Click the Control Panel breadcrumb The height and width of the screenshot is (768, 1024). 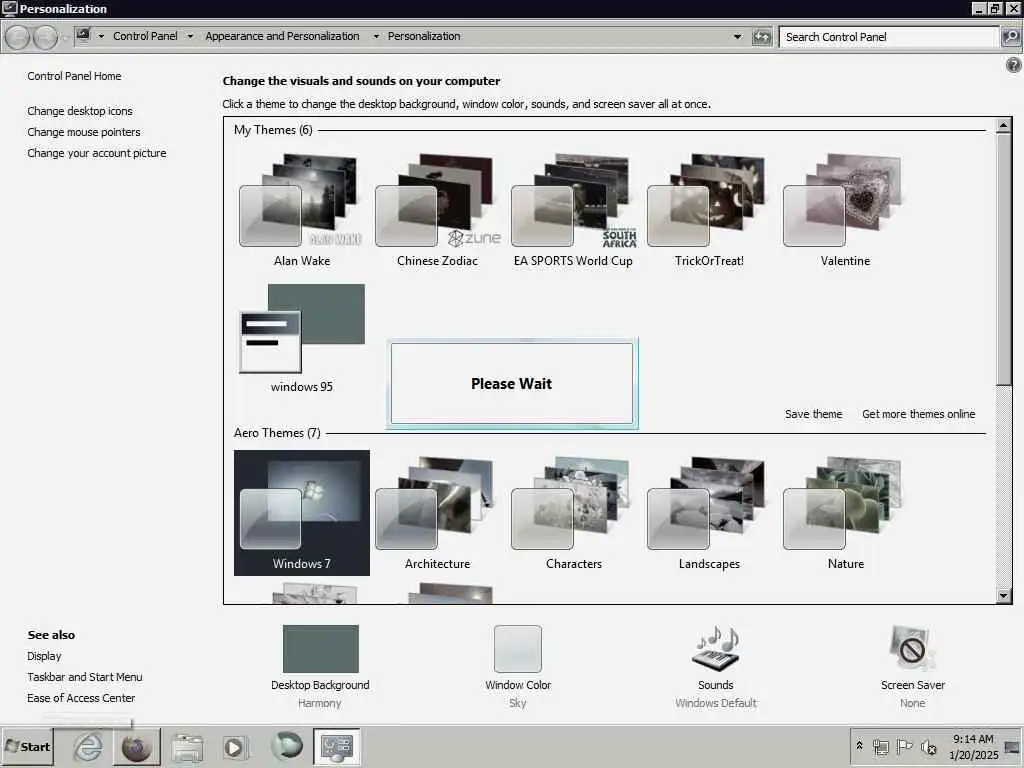[x=145, y=36]
